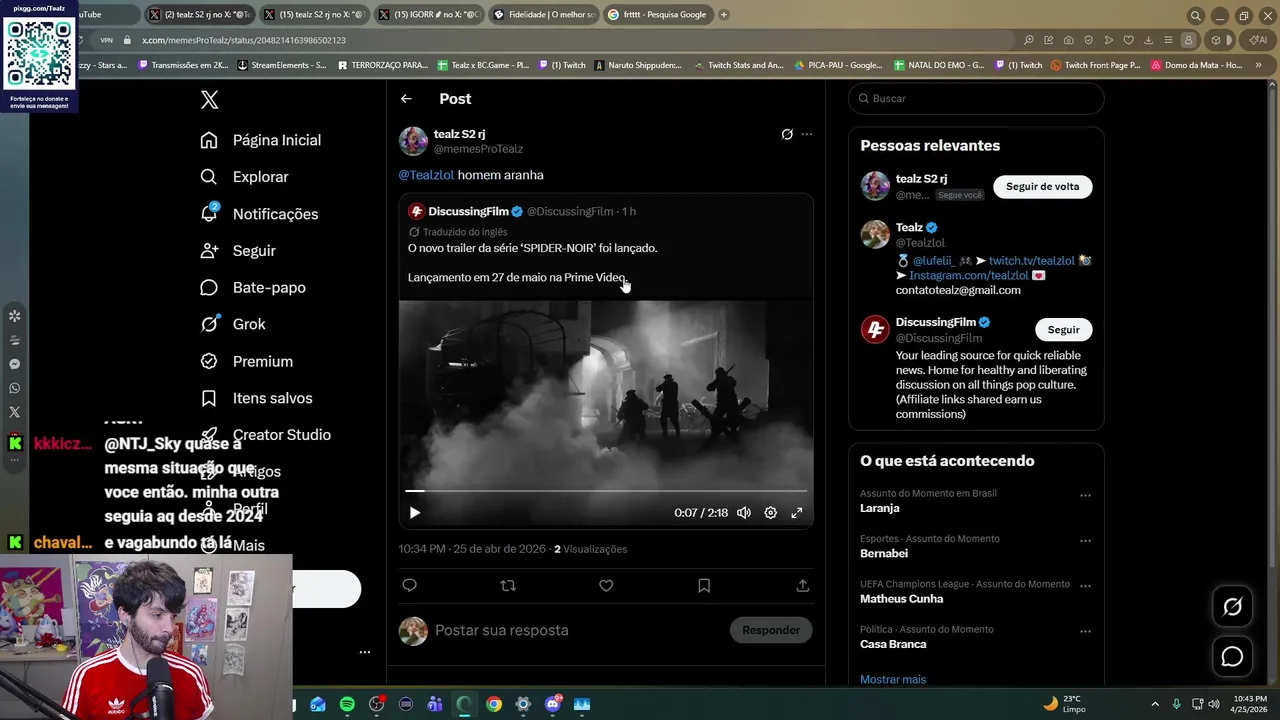The image size is (1280, 720).
Task: Follow DiscussingFilm with Seguir button
Action: [1063, 330]
